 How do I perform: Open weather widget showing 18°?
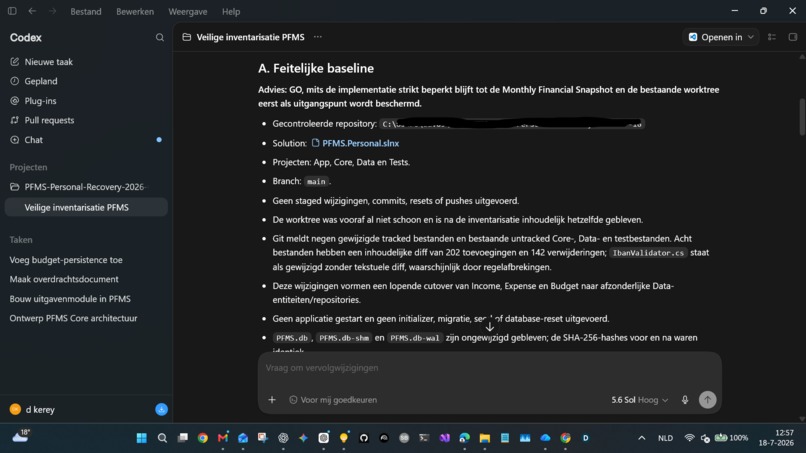pos(21,437)
